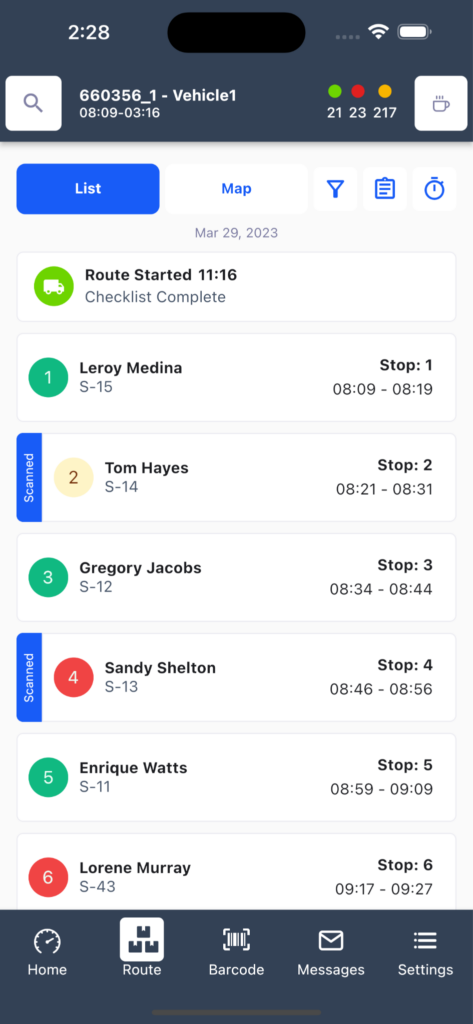Open the coffee cup break icon
The width and height of the screenshot is (473, 1024).
(x=441, y=103)
